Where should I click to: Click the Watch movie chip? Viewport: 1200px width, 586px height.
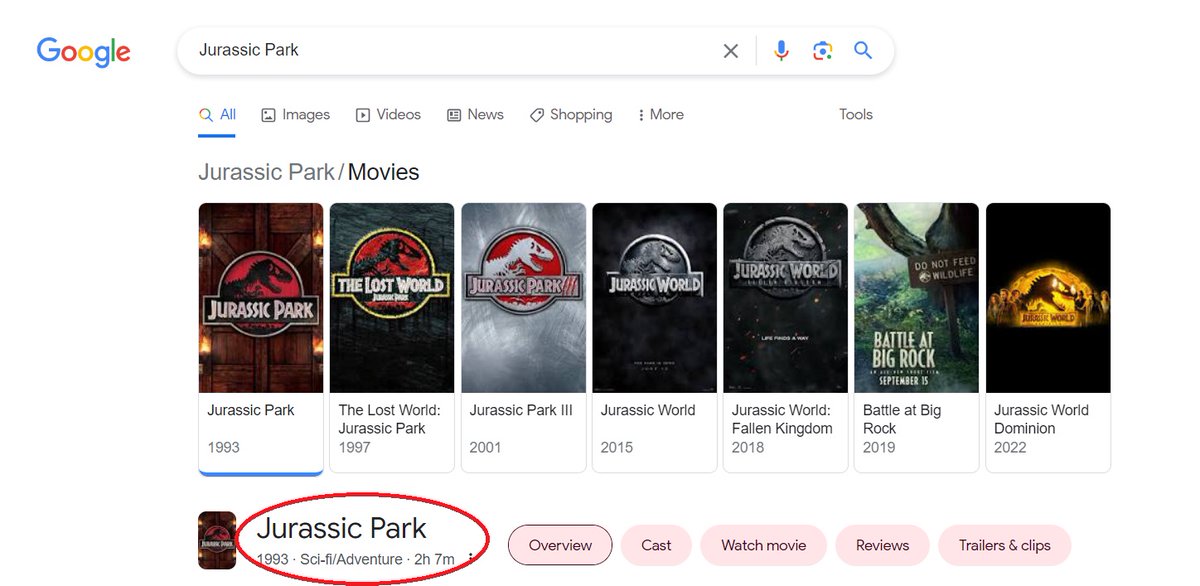click(764, 545)
